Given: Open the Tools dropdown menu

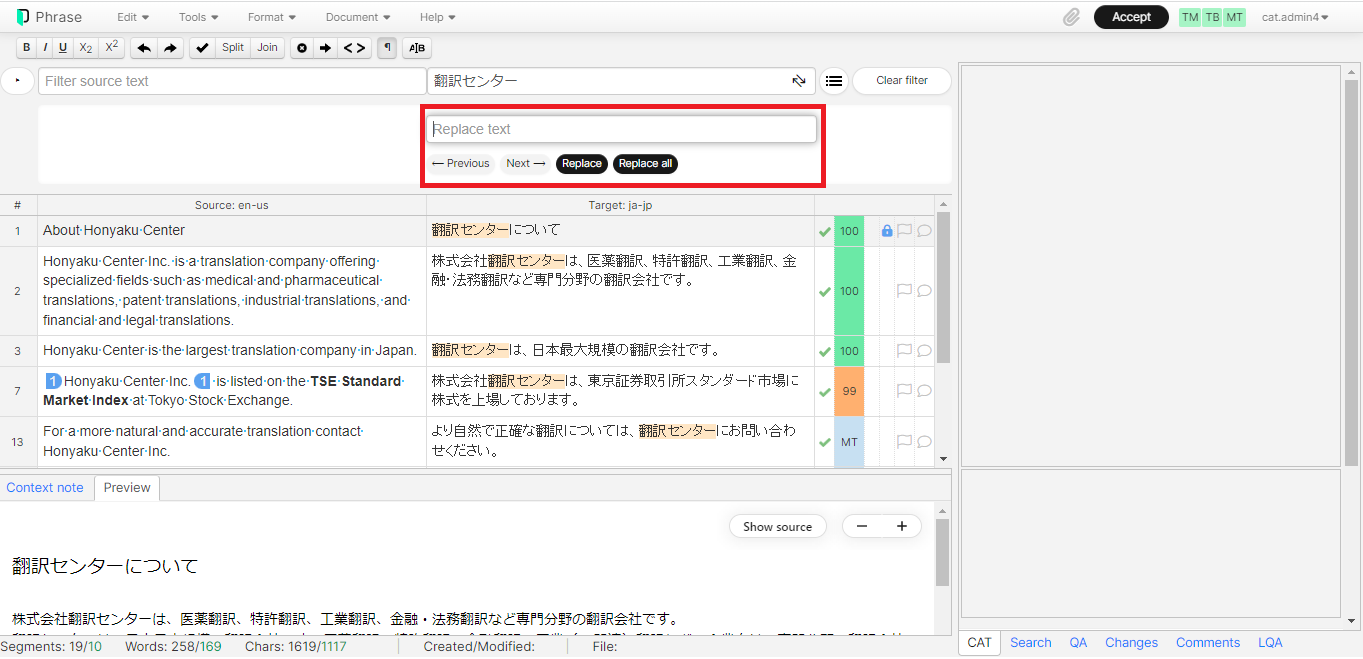Looking at the screenshot, I should point(197,17).
